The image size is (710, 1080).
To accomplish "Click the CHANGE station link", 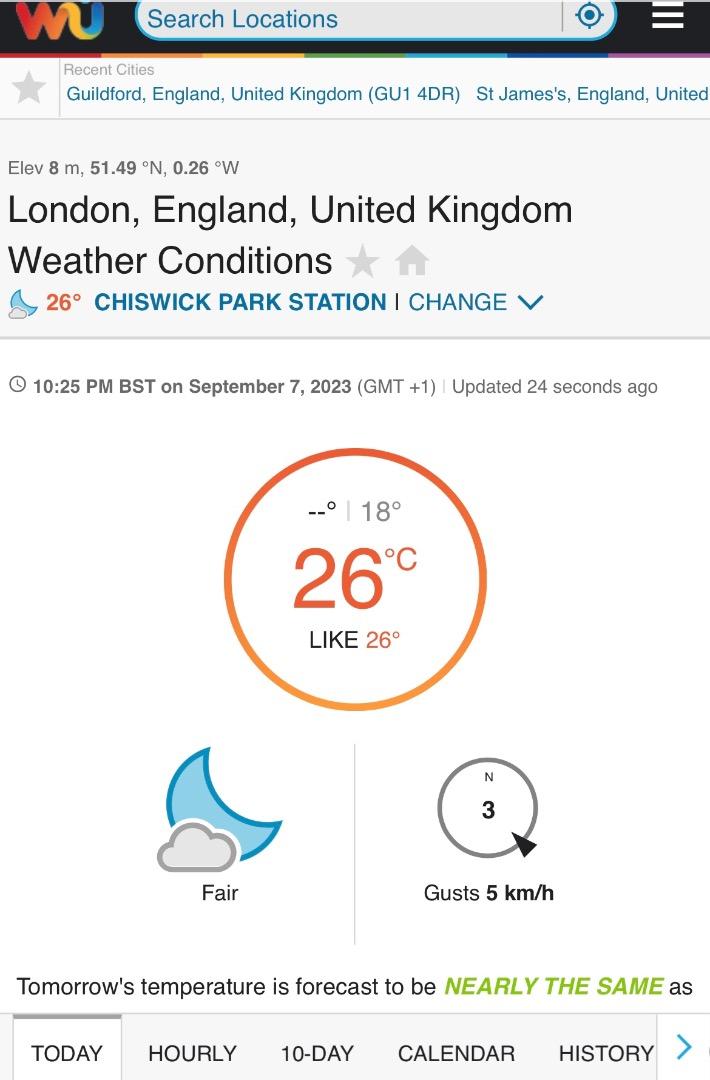I will click(x=457, y=302).
